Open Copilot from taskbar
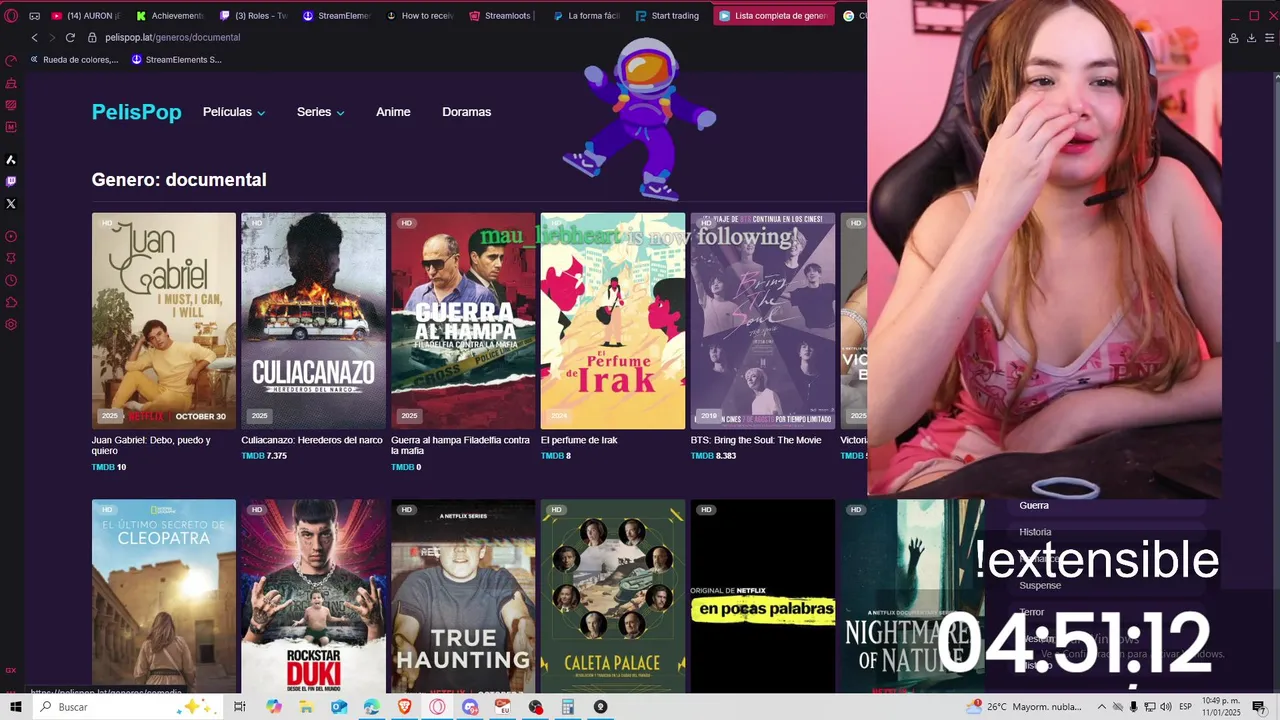The height and width of the screenshot is (720, 1280). (273, 707)
